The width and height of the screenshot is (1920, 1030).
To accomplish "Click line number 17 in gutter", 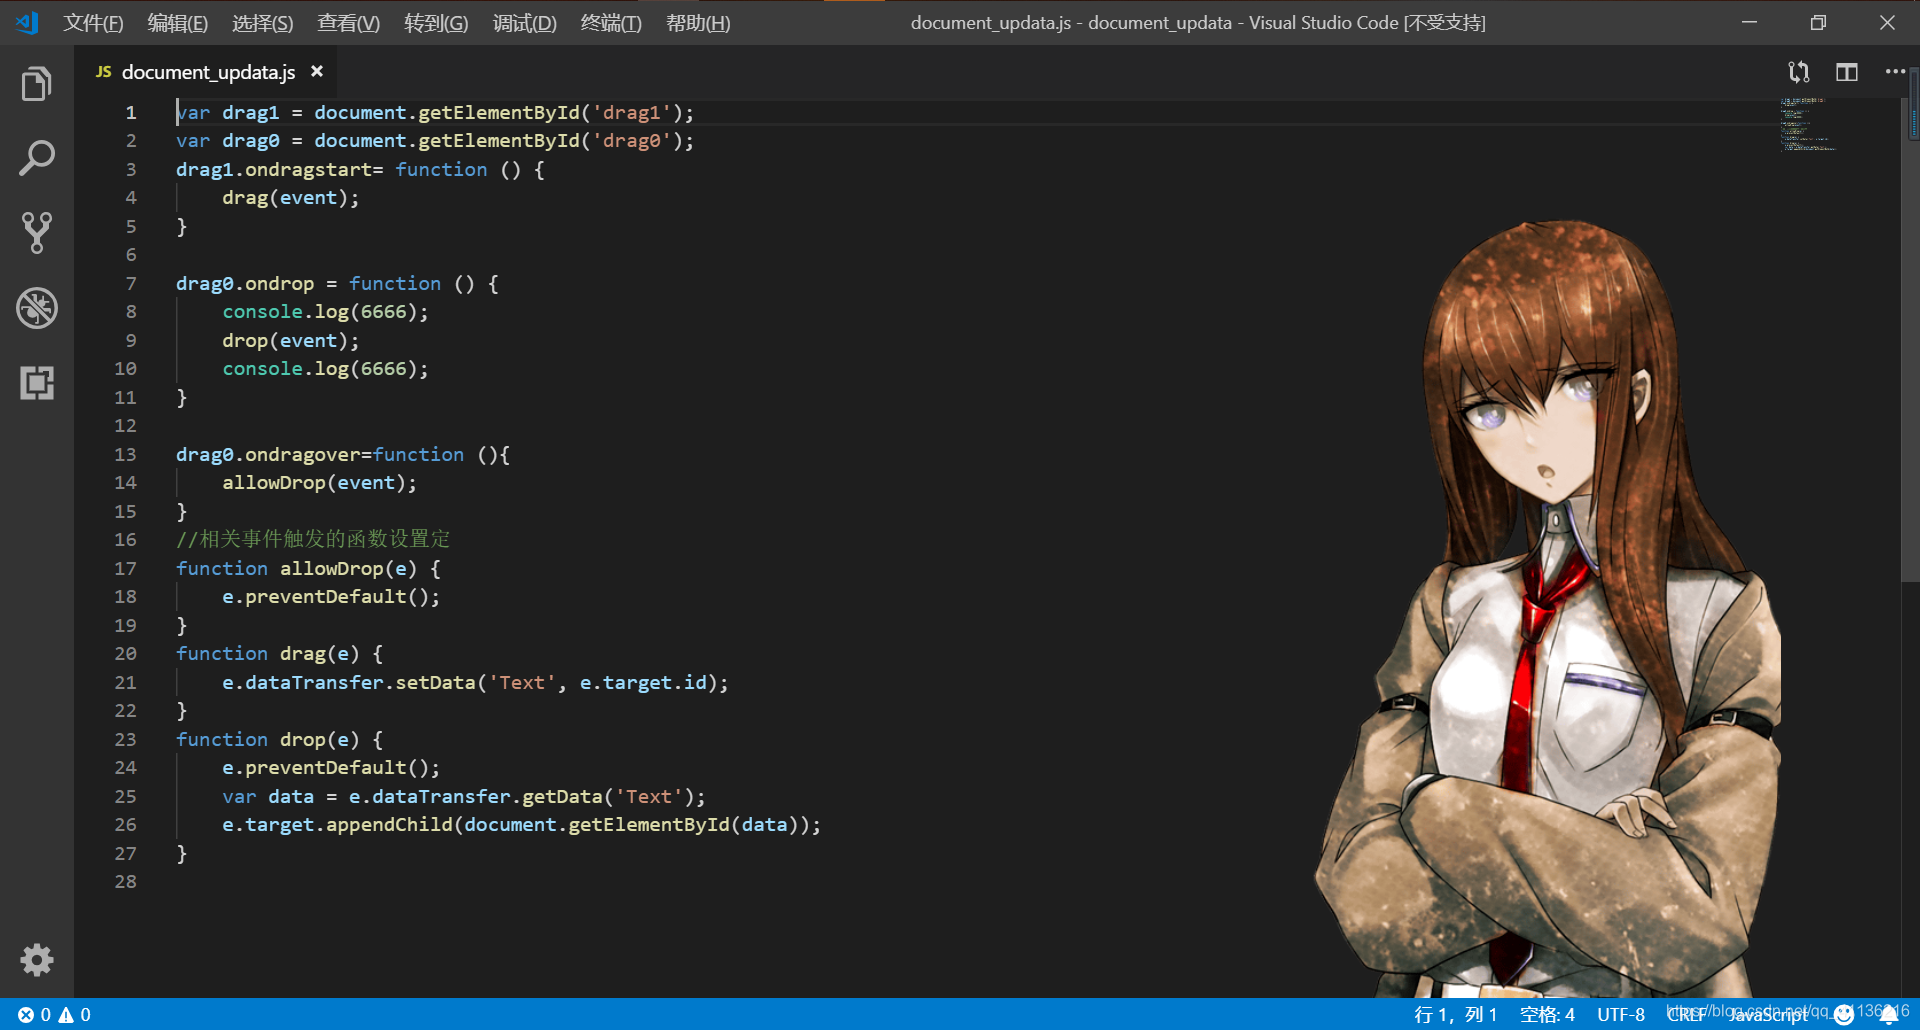I will pyautogui.click(x=125, y=569).
